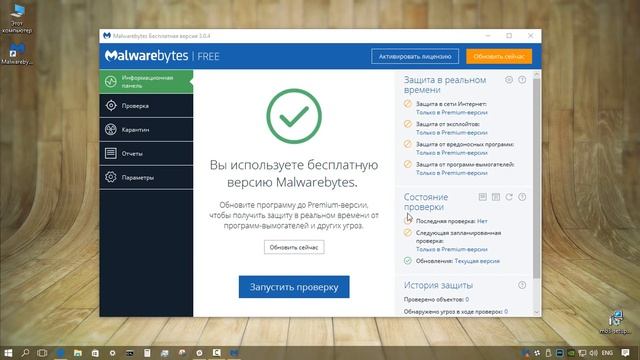The image size is (640, 360).
Task: Click Нет link next to Последняя проверка
Action: tap(482, 221)
